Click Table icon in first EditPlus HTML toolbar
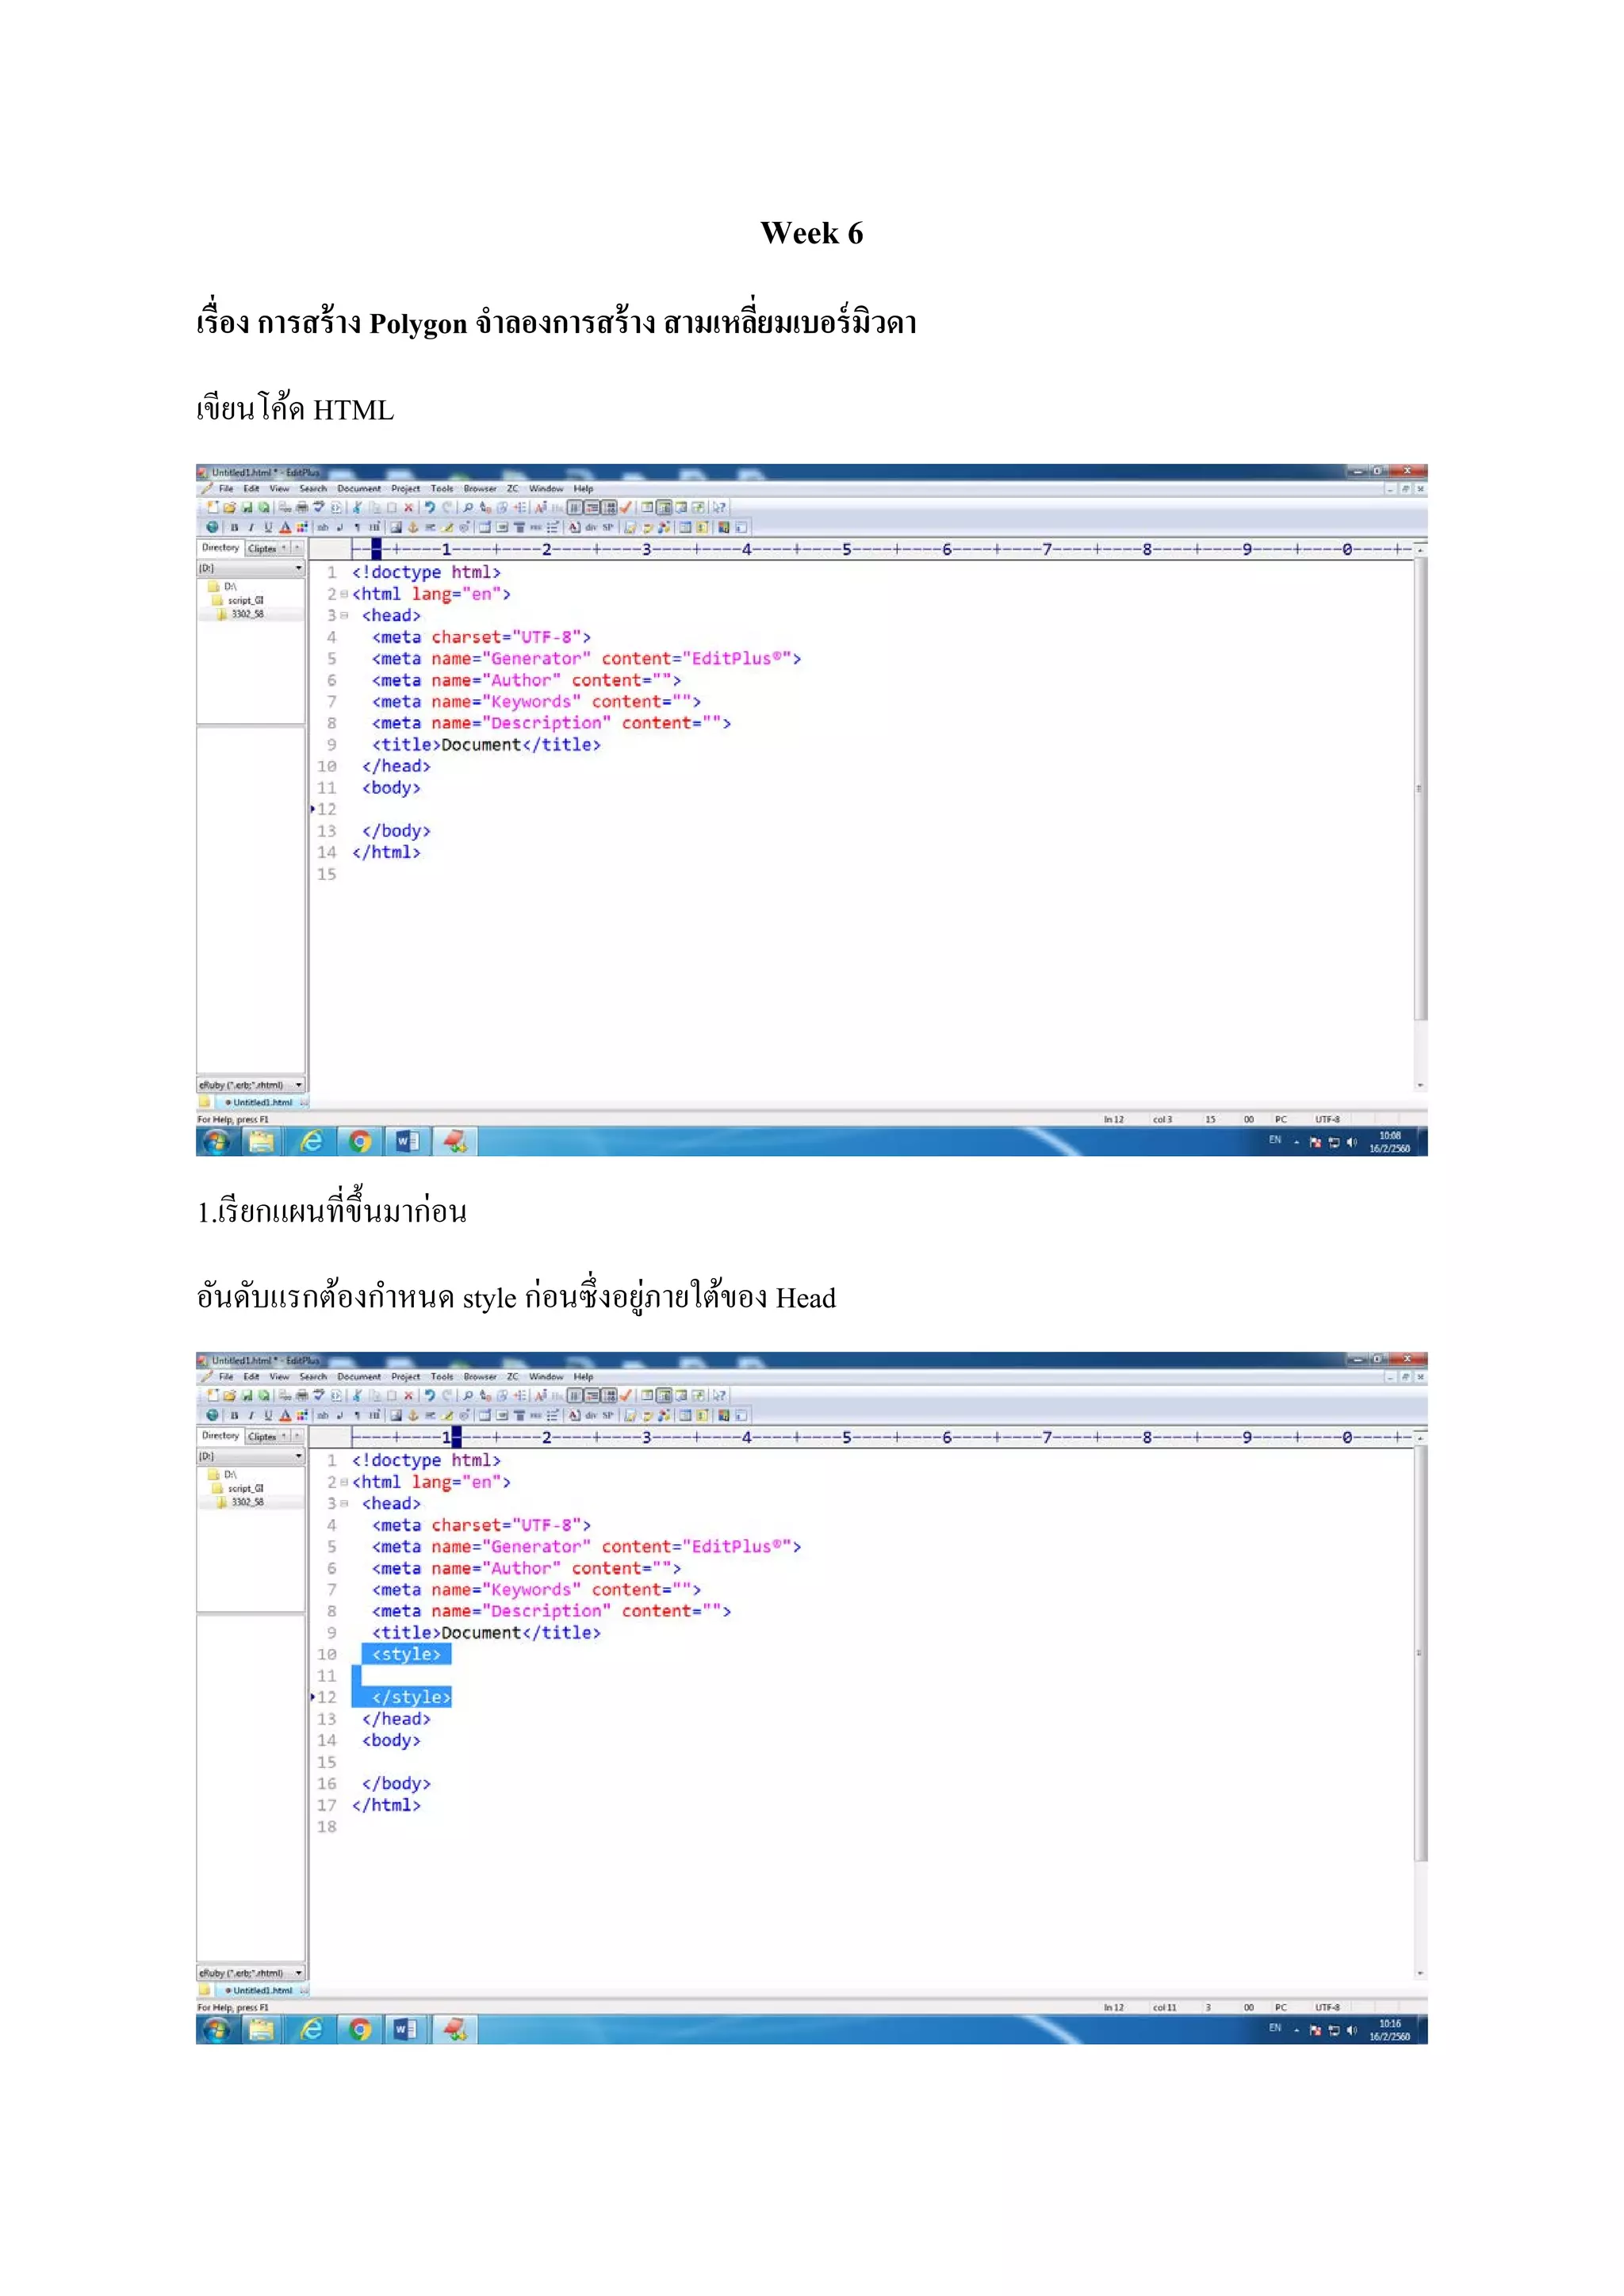This screenshot has width=1624, height=2296. 484,528
